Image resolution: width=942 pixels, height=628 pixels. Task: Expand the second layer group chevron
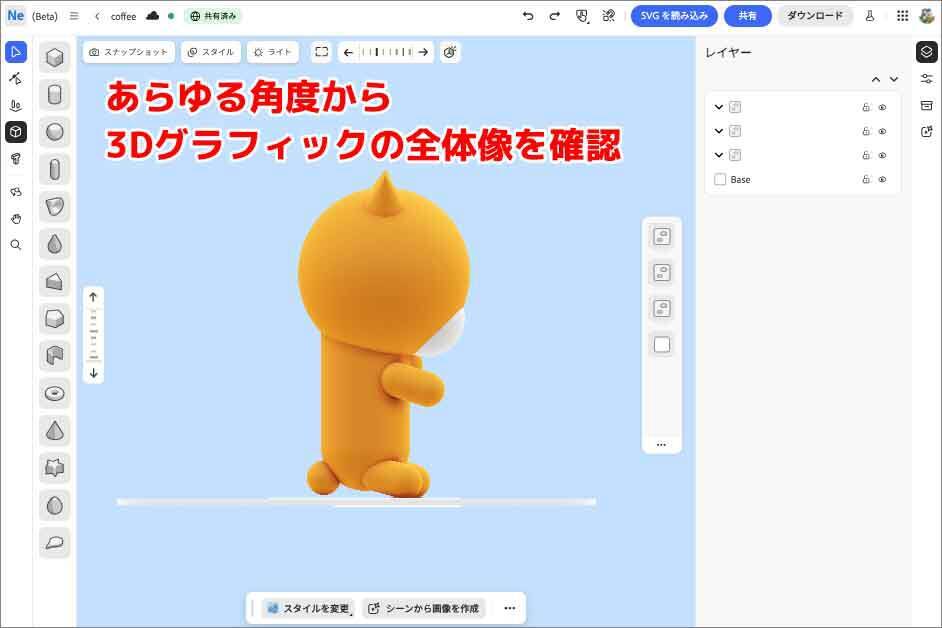719,131
